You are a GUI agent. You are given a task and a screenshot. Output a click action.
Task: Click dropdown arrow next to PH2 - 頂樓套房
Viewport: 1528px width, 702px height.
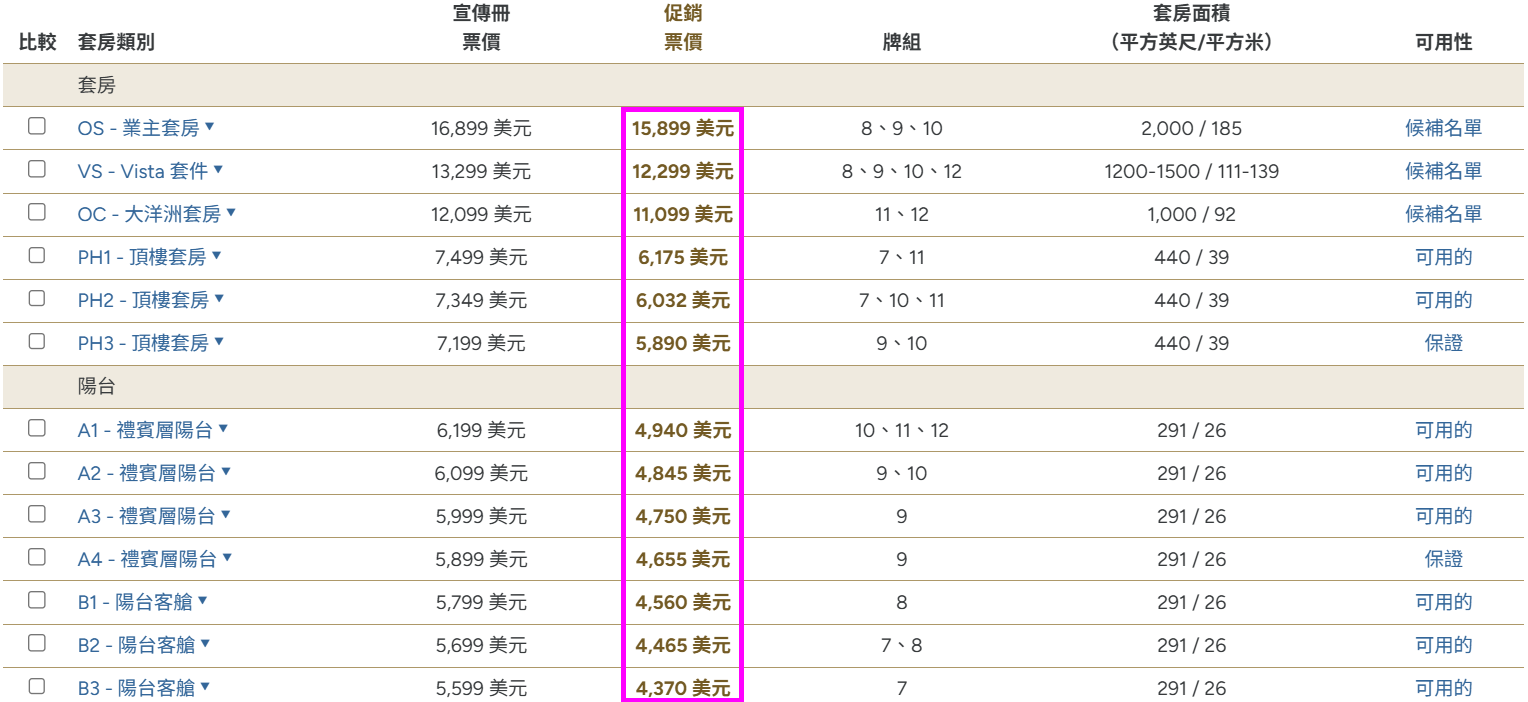point(219,299)
